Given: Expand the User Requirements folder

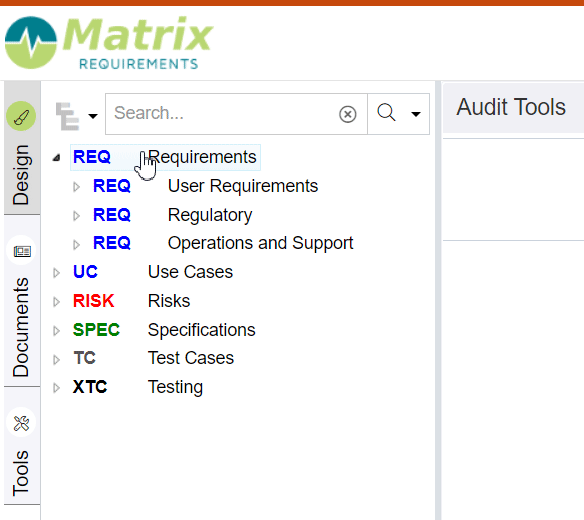Looking at the screenshot, I should point(76,187).
